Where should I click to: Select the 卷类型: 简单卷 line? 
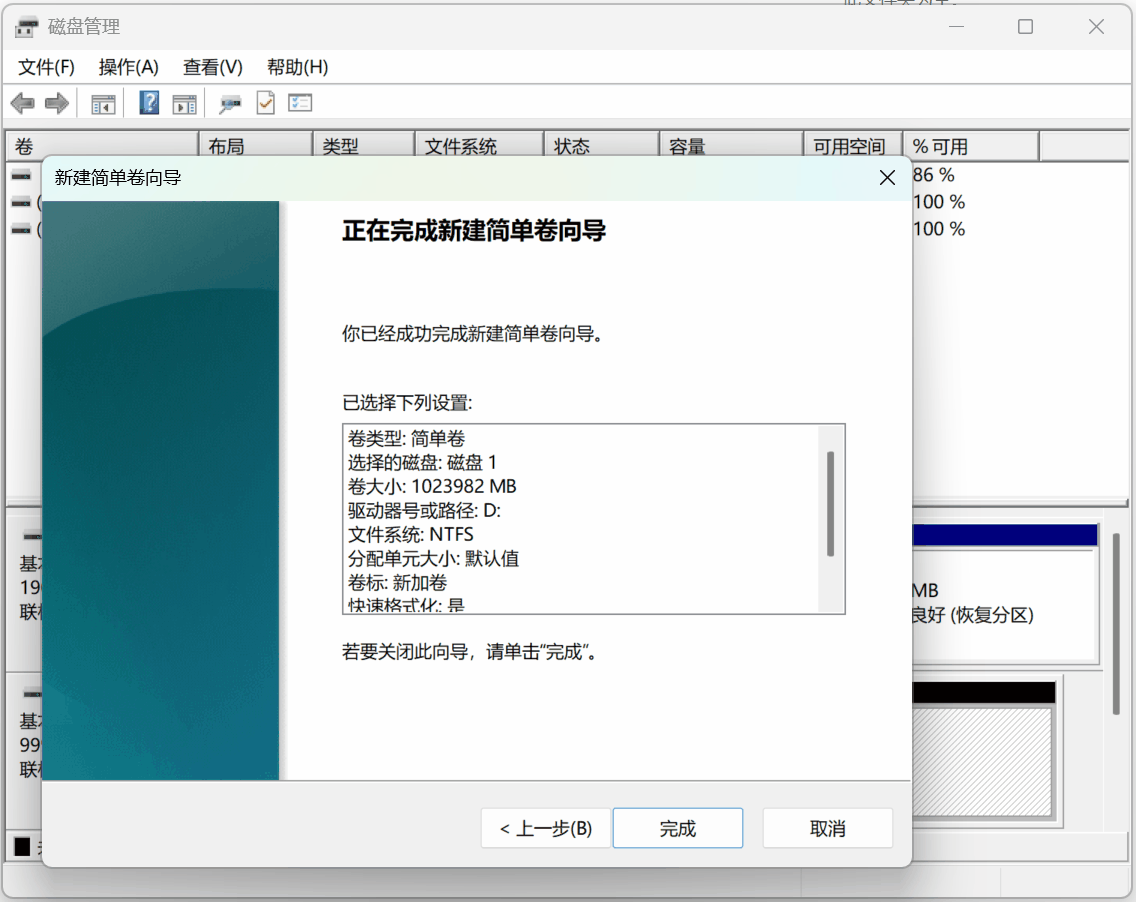[x=406, y=438]
